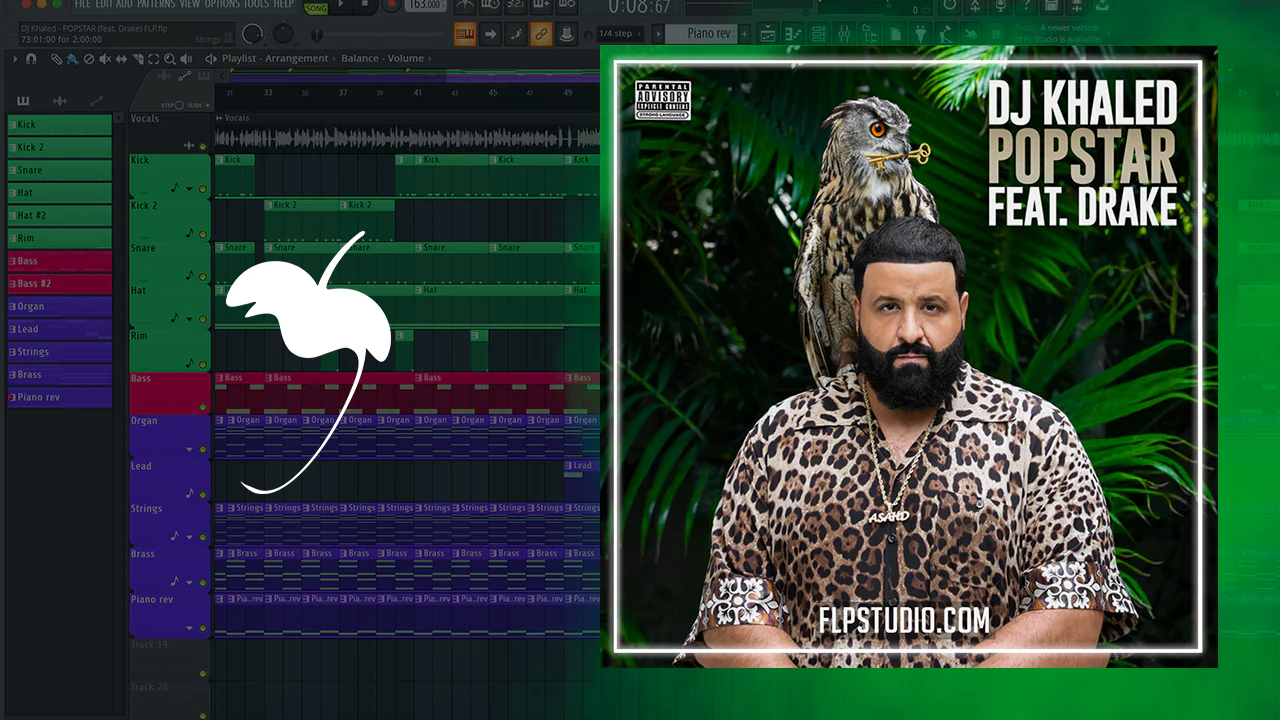Select the Kick pattern in picker
Viewport: 1280px width, 720px height.
tap(60, 125)
